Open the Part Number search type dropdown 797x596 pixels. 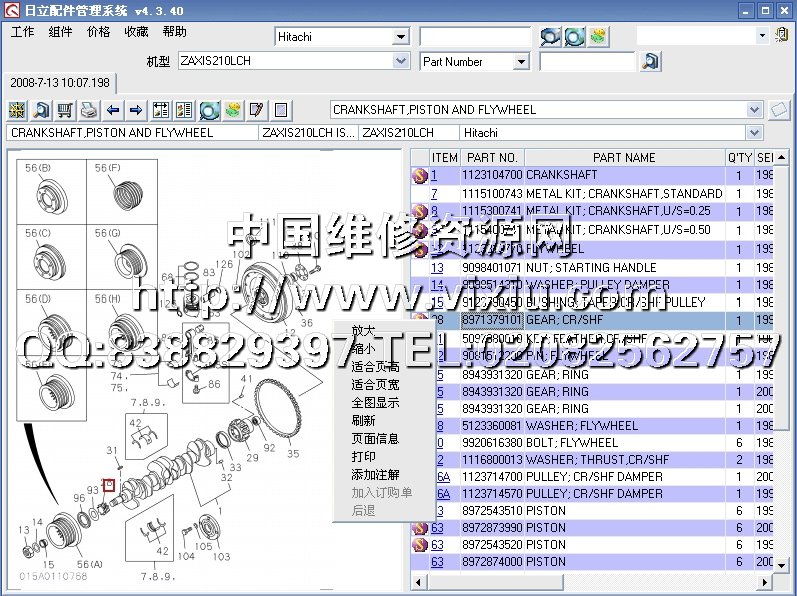point(520,62)
